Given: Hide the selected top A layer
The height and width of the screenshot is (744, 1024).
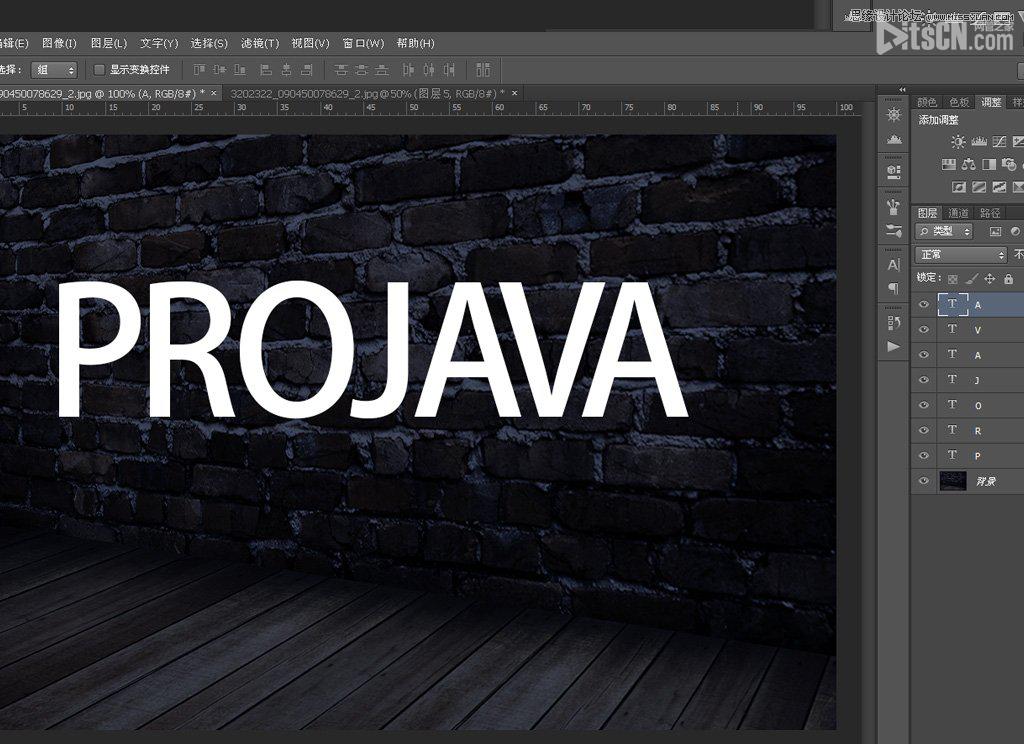Looking at the screenshot, I should 923,304.
